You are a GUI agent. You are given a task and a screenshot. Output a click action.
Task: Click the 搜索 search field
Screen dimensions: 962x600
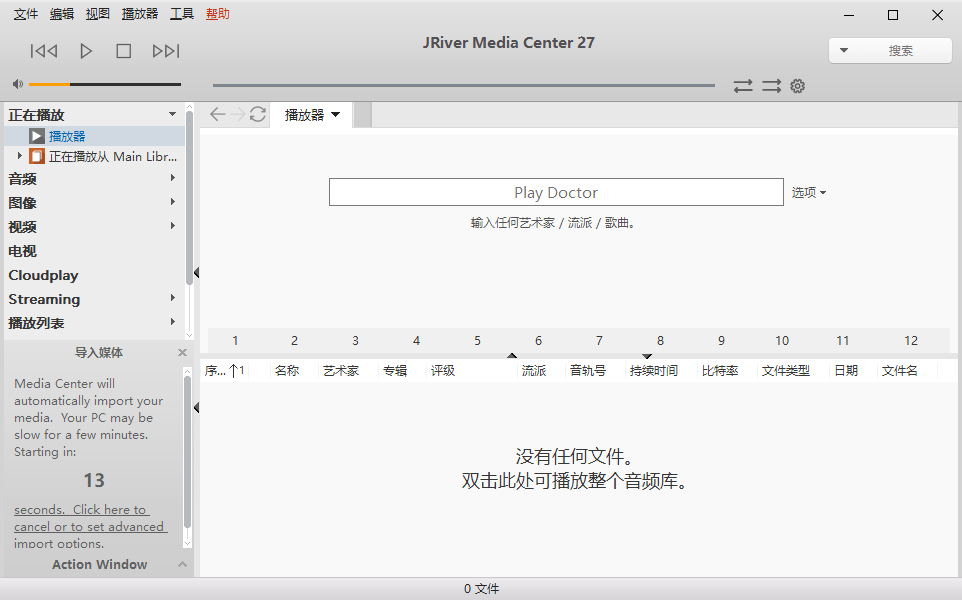click(901, 50)
